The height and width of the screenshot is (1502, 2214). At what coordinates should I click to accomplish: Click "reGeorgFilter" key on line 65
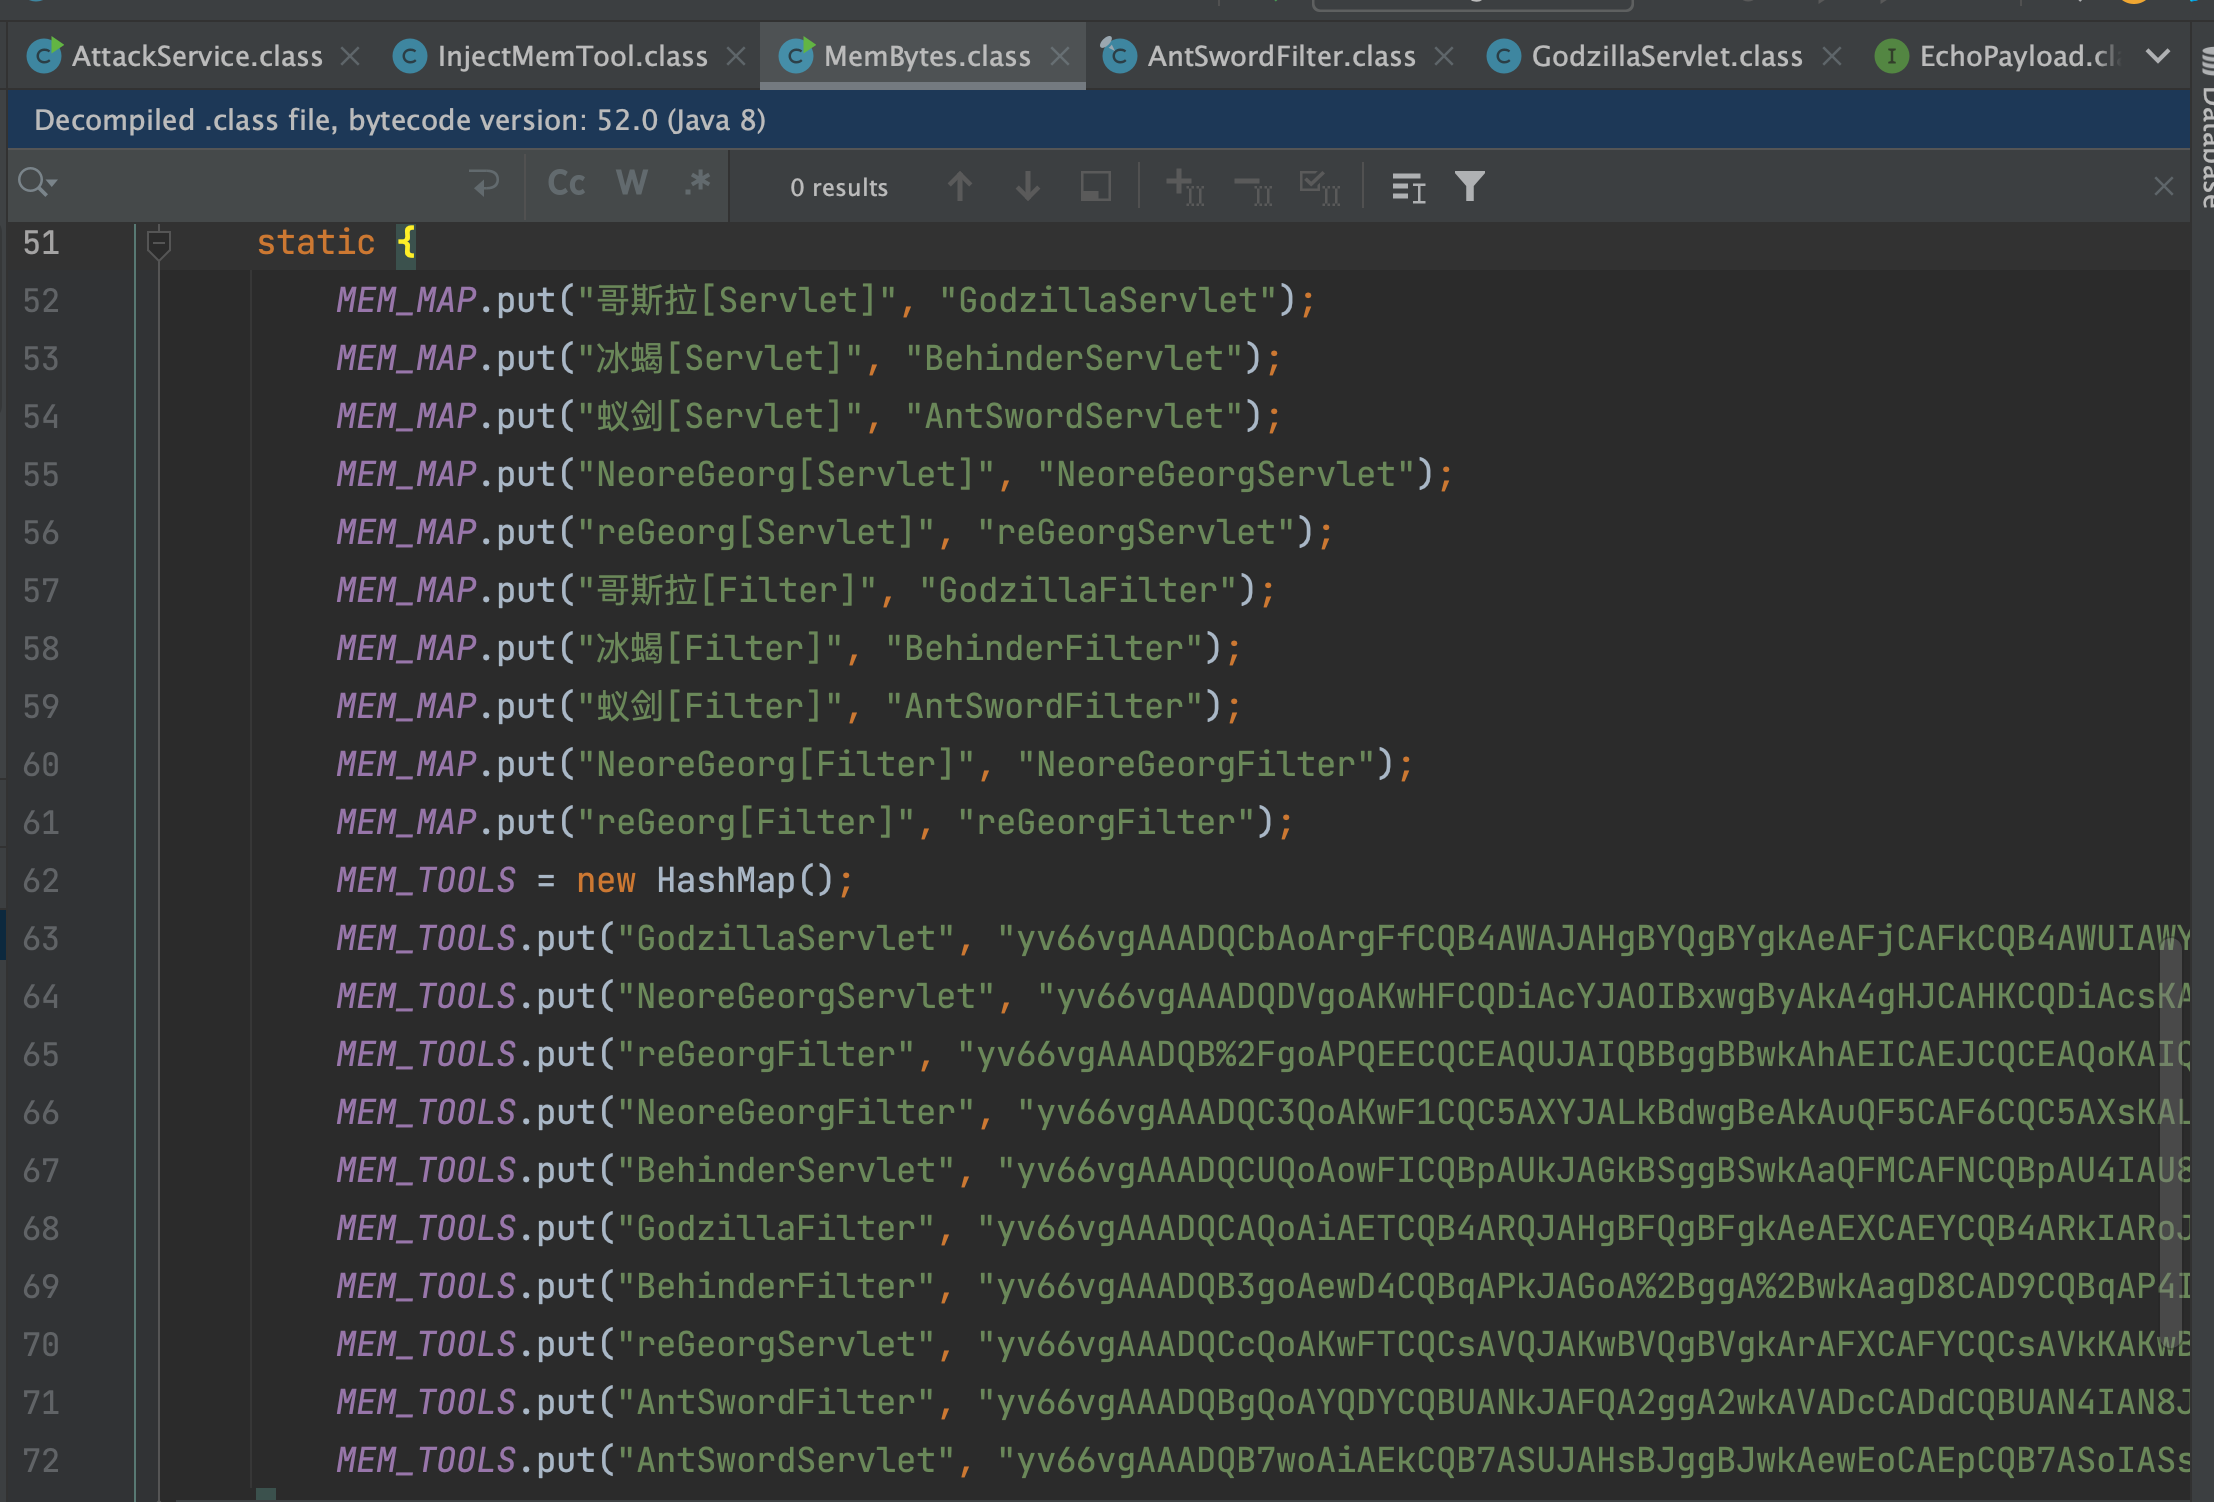pos(766,1055)
